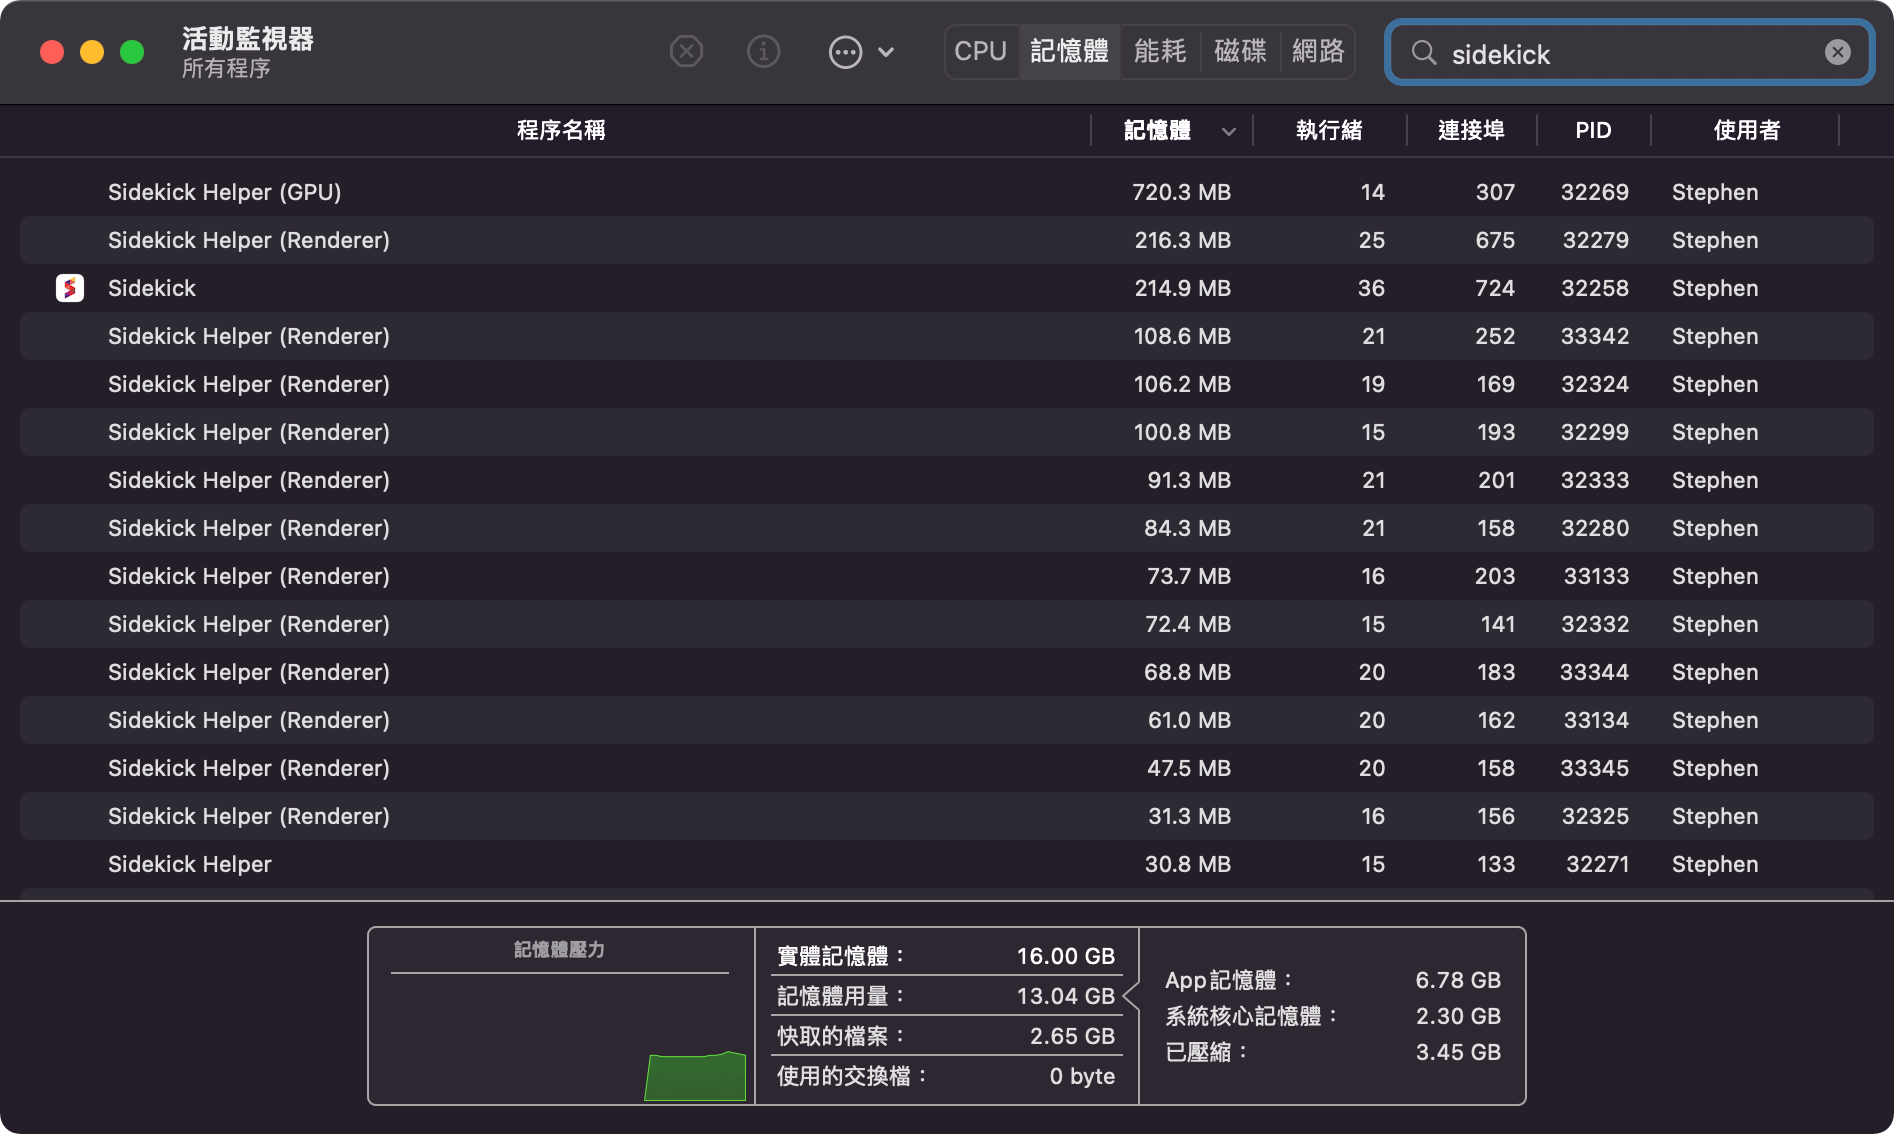Select the Renderer row using 216.3 MB
The width and height of the screenshot is (1894, 1134).
coord(946,240)
